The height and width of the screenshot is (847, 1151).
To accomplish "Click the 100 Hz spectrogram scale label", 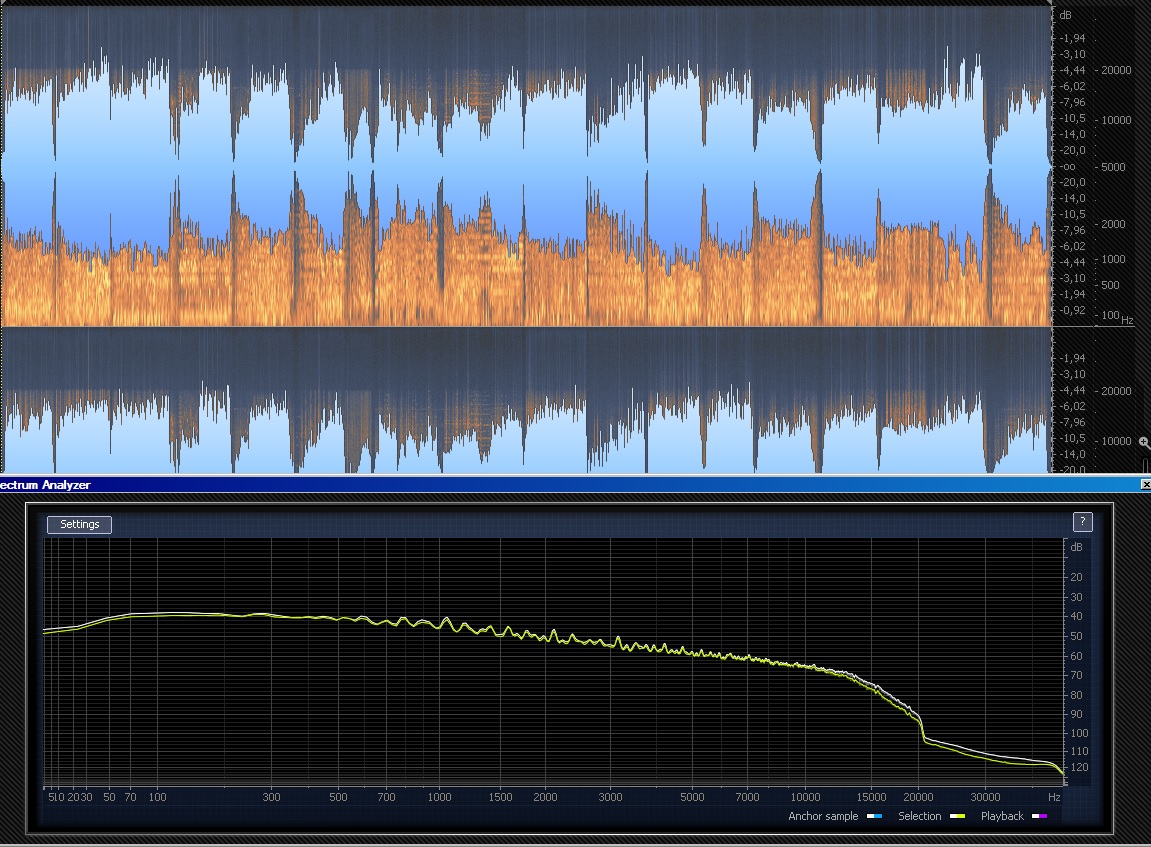I will tap(1111, 315).
